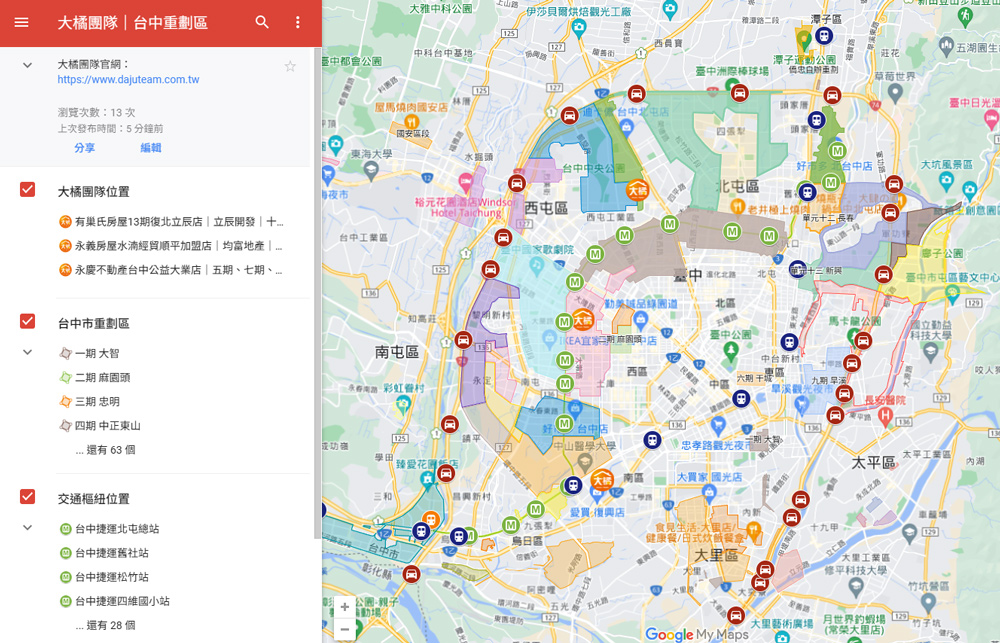Screen dimensions: 1000x643
Task: Collapse the map description chevron
Action: pyautogui.click(x=27, y=65)
